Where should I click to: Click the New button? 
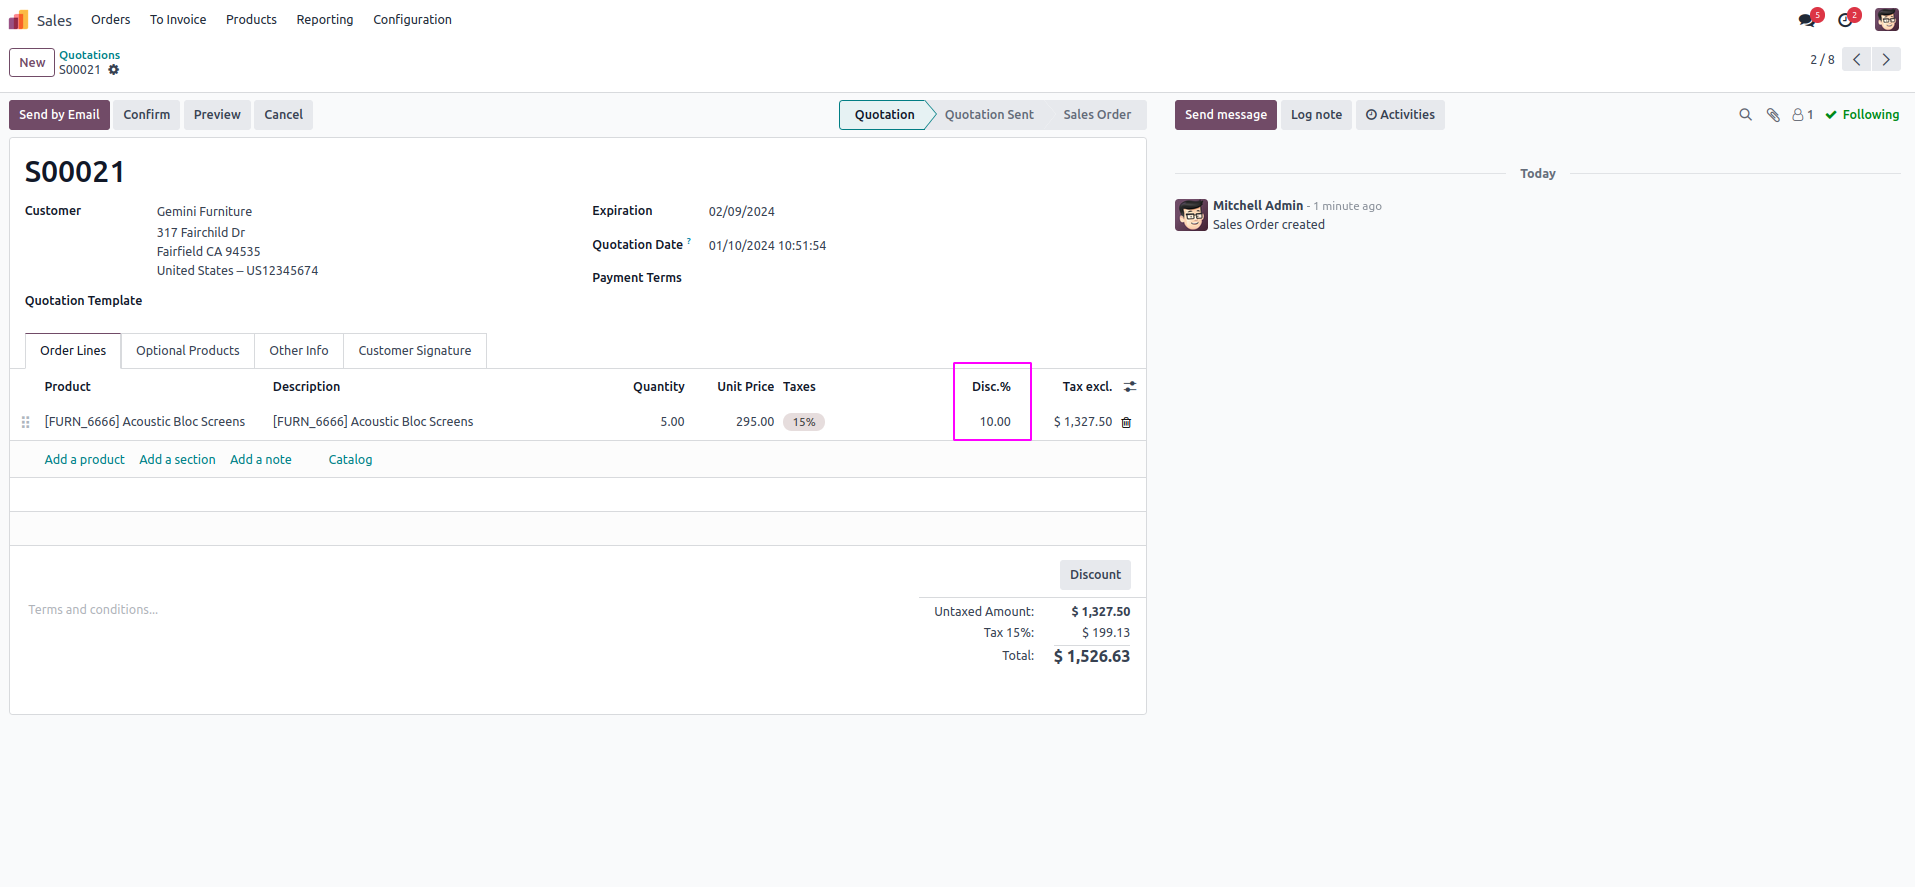click(x=32, y=62)
